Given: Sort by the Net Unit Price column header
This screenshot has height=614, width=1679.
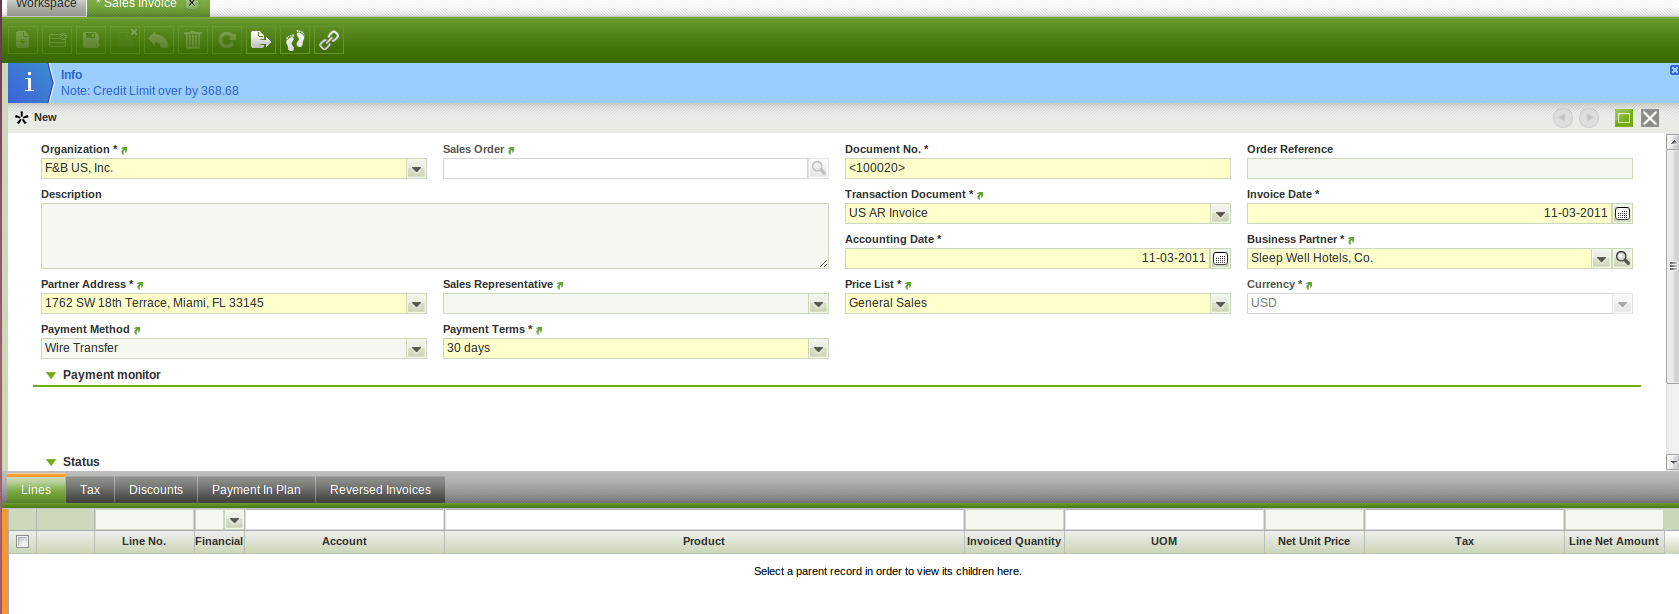Looking at the screenshot, I should coord(1314,542).
